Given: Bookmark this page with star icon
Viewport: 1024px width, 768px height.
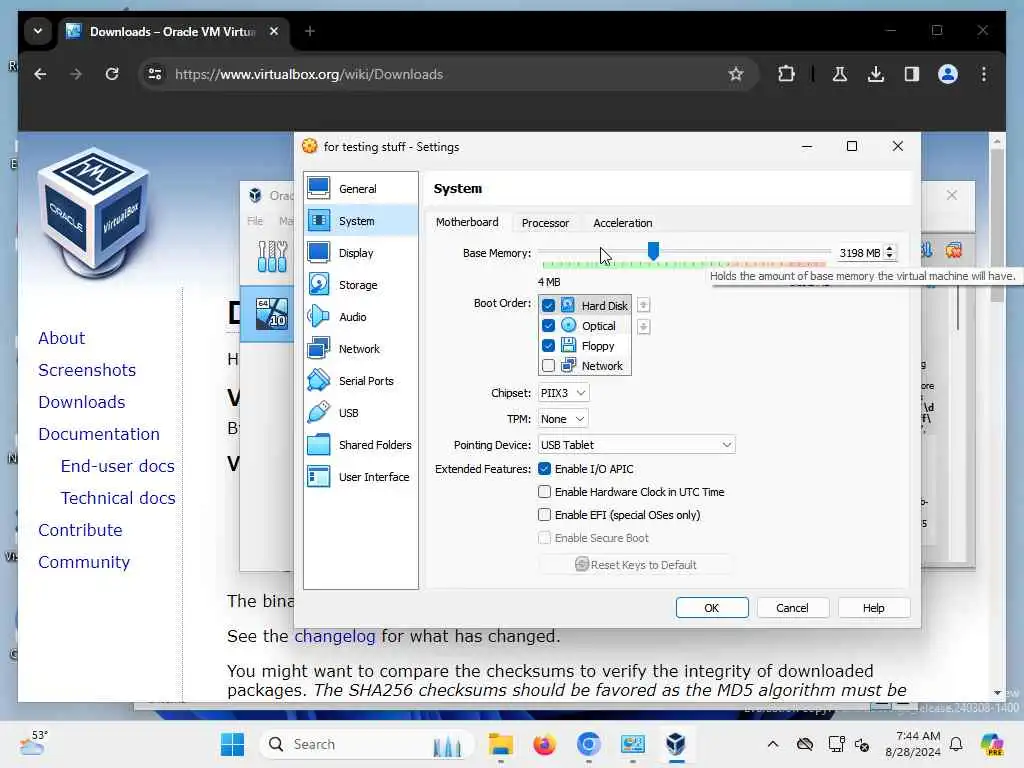Looking at the screenshot, I should point(736,74).
